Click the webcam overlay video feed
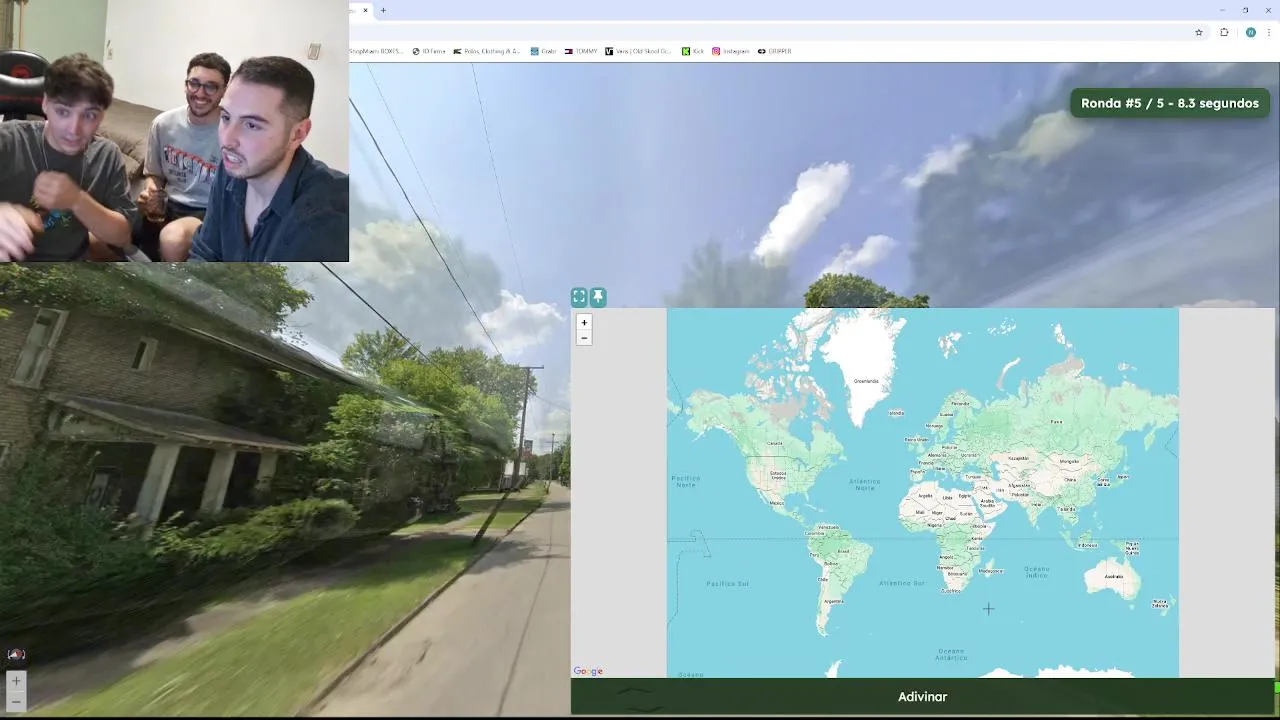Image resolution: width=1280 pixels, height=720 pixels. [x=174, y=131]
